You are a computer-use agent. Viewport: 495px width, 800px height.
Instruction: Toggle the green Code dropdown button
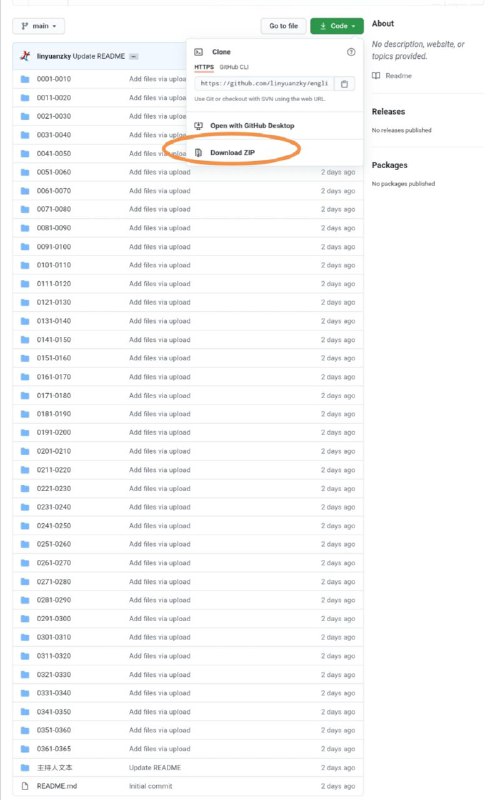coord(337,26)
